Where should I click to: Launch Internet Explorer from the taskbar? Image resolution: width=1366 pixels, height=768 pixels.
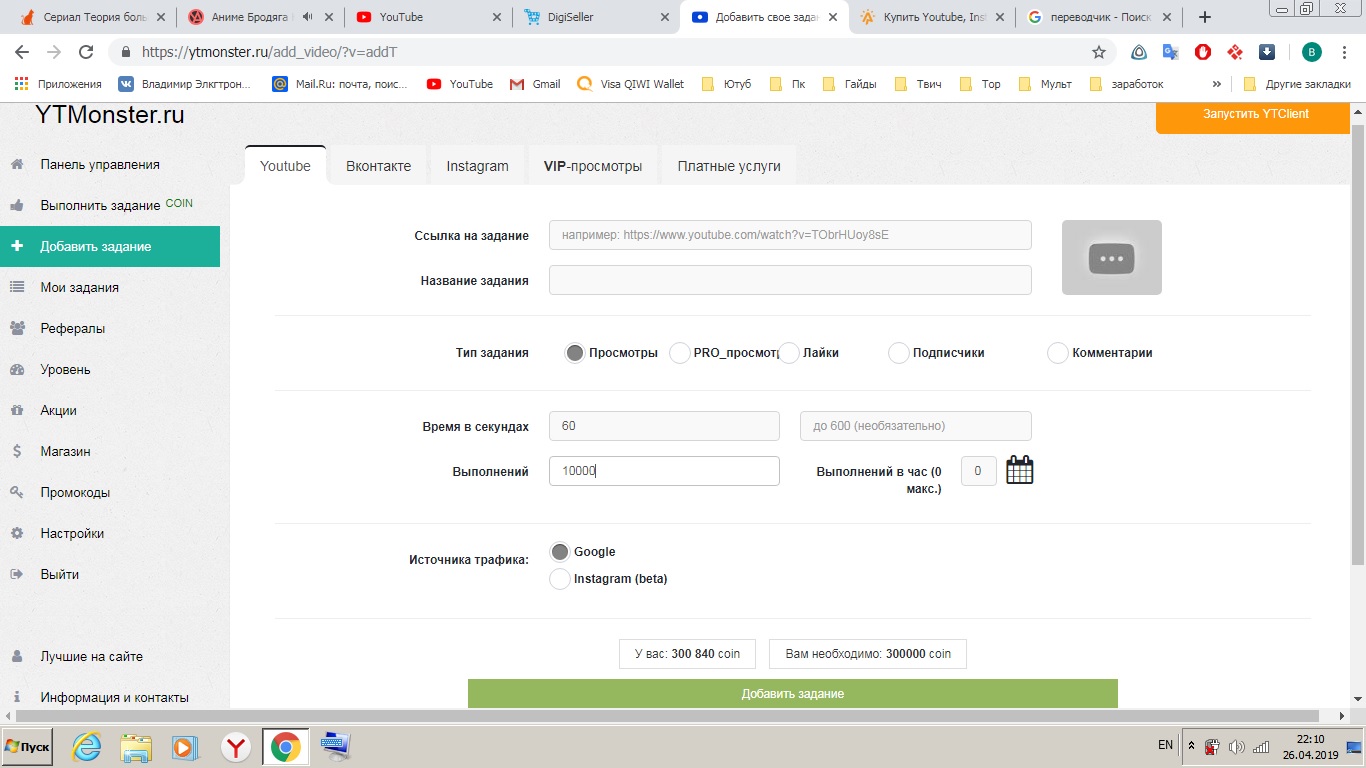click(87, 746)
